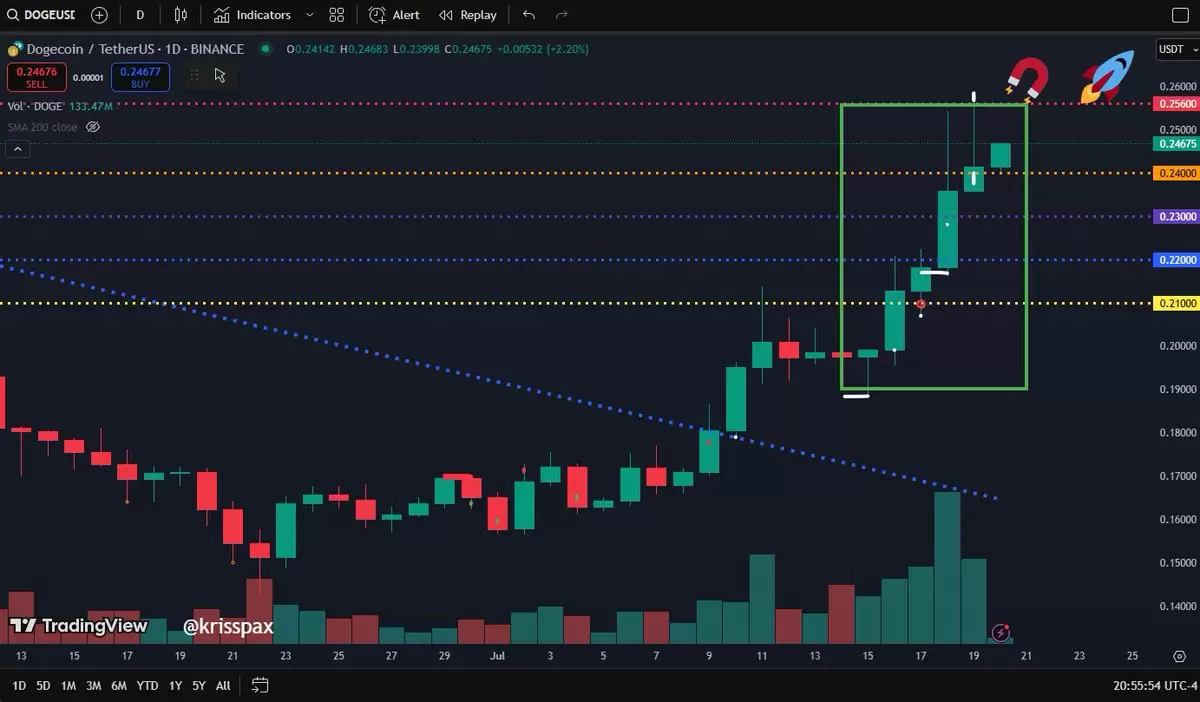The height and width of the screenshot is (702, 1200).
Task: Switch range to All
Action: (x=223, y=686)
